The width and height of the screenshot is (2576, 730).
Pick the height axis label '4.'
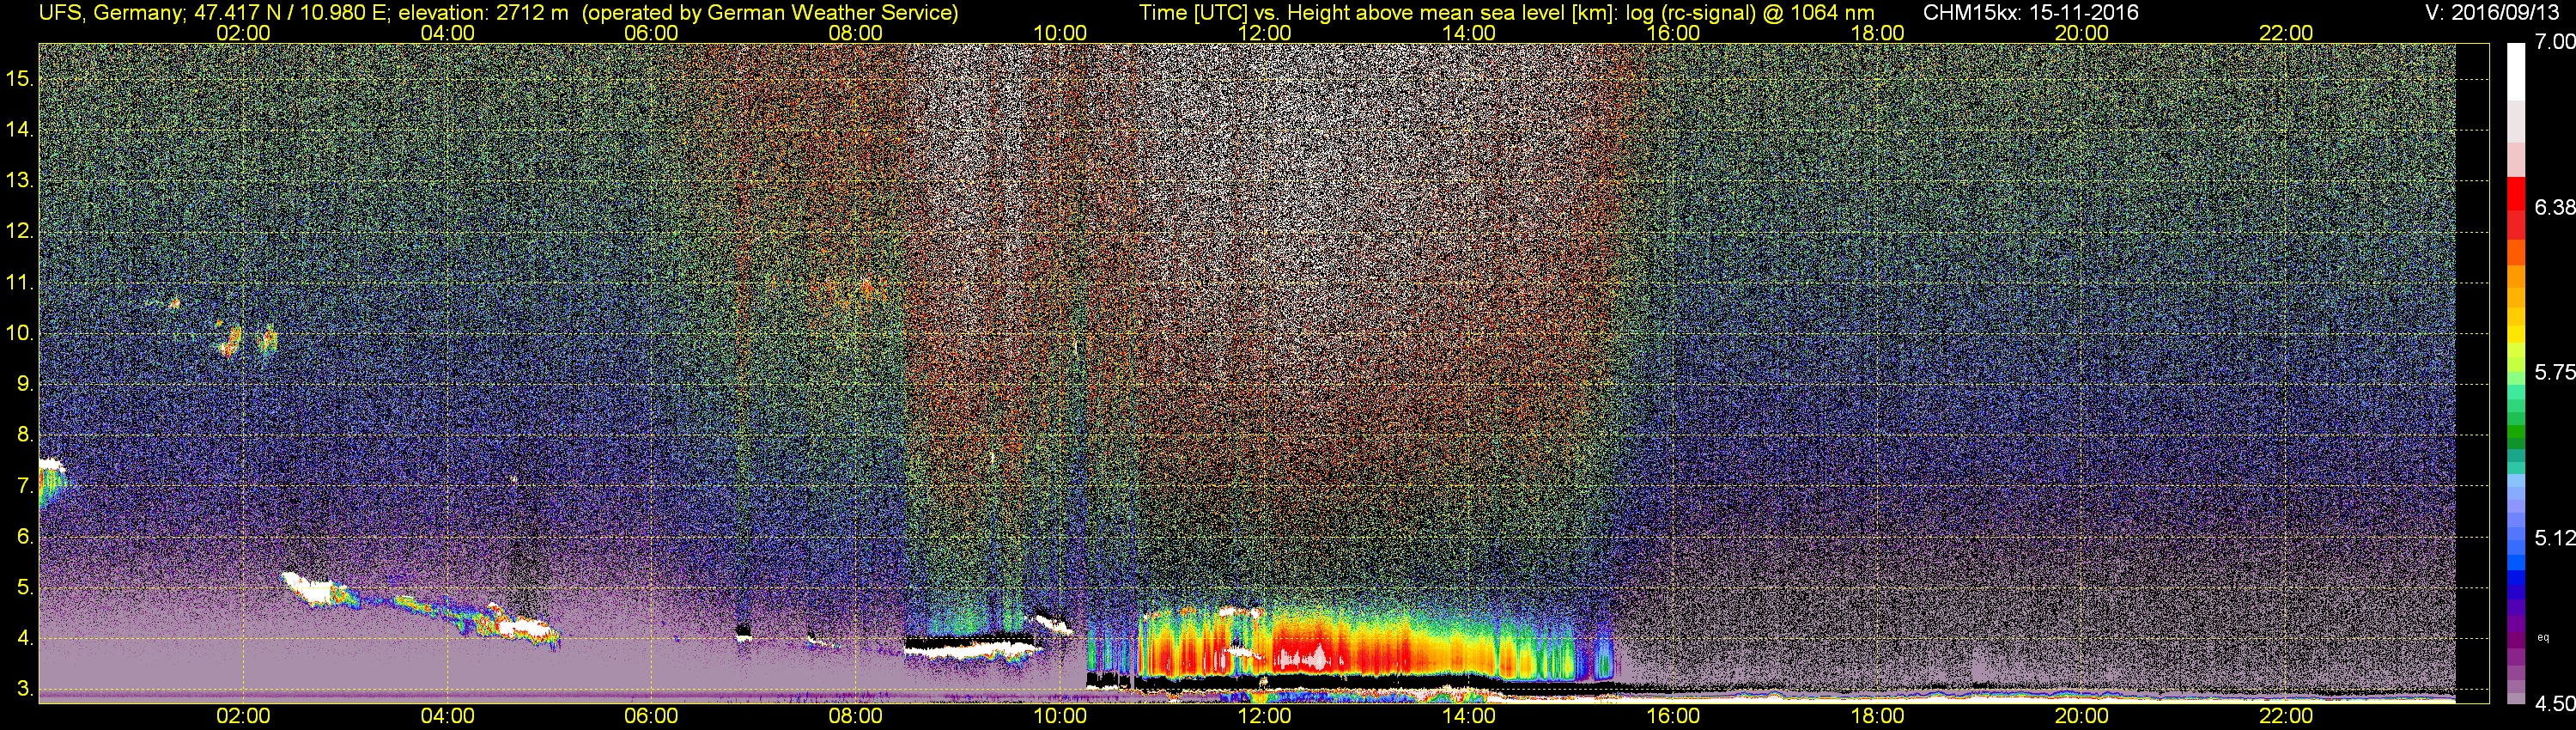[x=26, y=639]
